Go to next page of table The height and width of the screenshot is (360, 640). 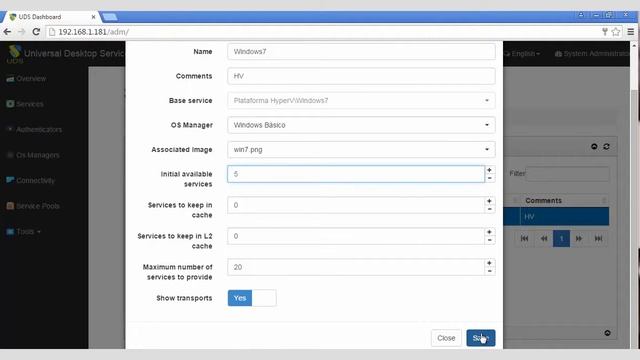[x=579, y=238]
